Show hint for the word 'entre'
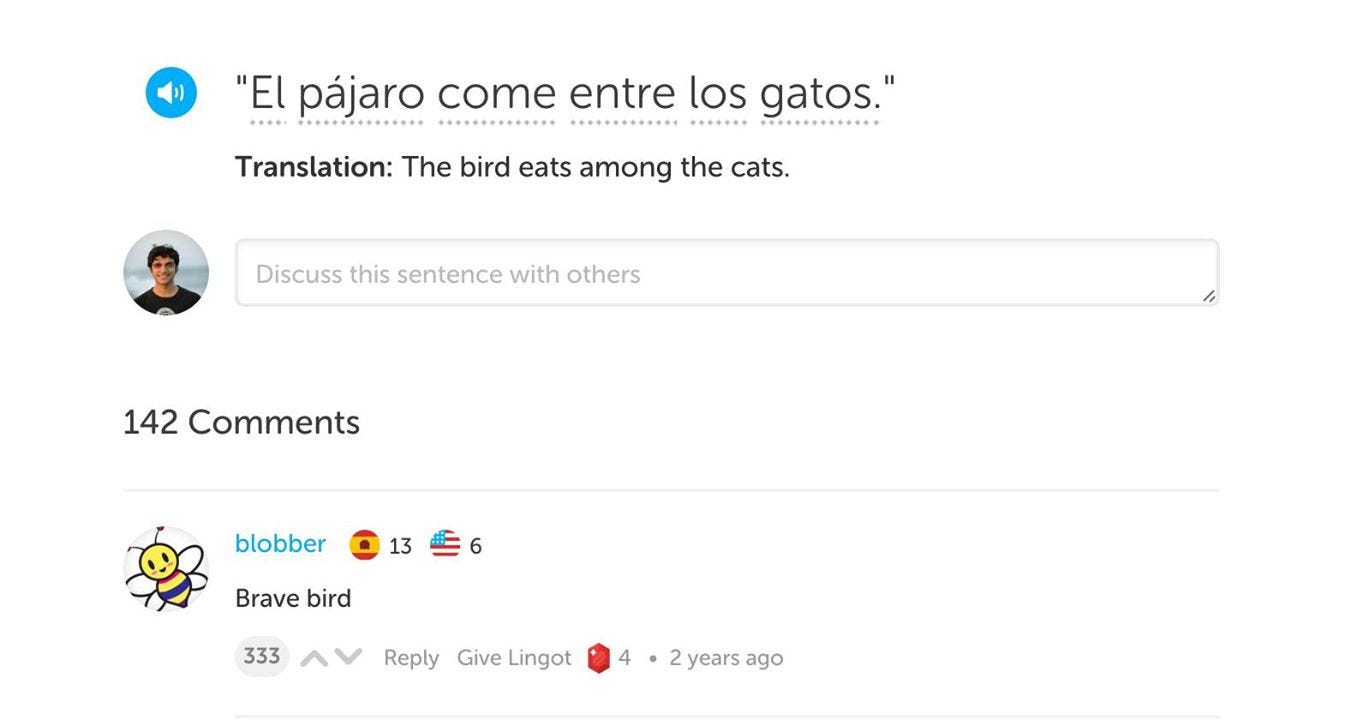This screenshot has height=720, width=1345. [622, 95]
